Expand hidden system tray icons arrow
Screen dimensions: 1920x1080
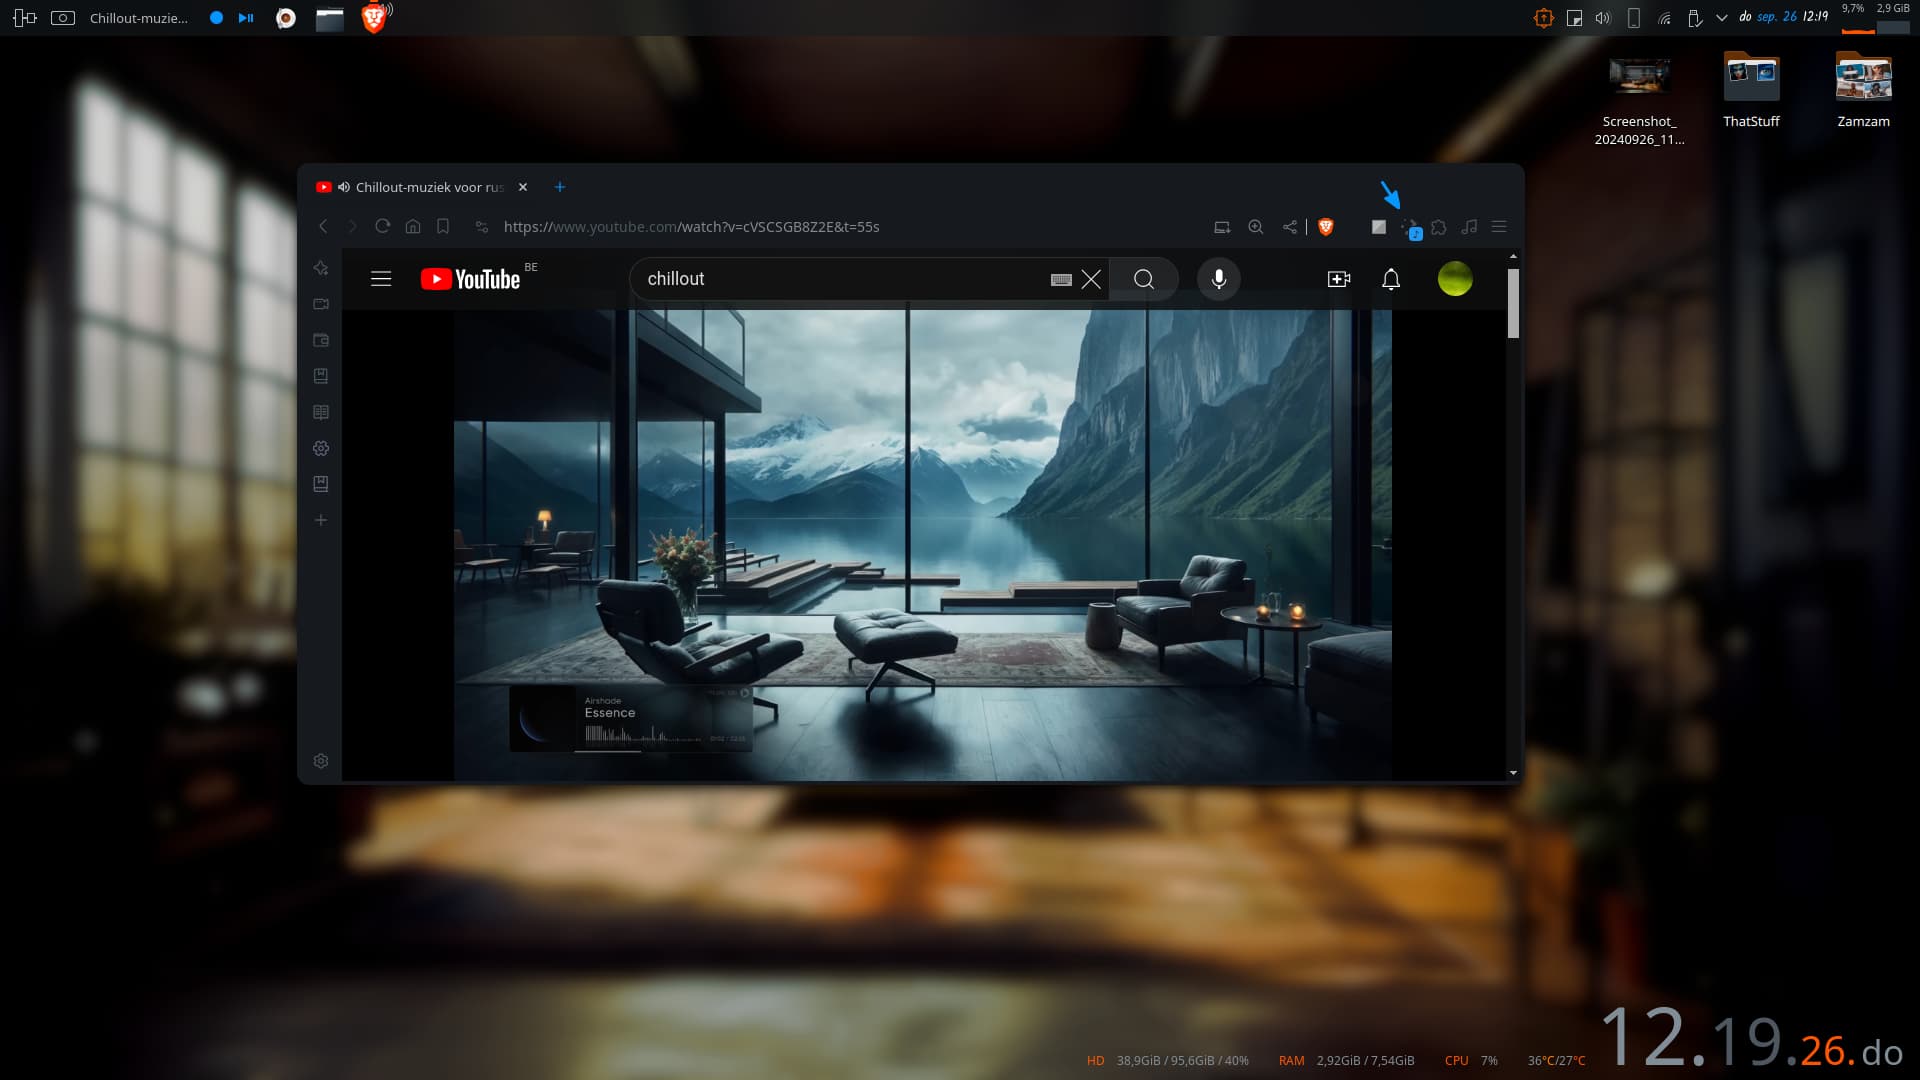tap(1722, 18)
